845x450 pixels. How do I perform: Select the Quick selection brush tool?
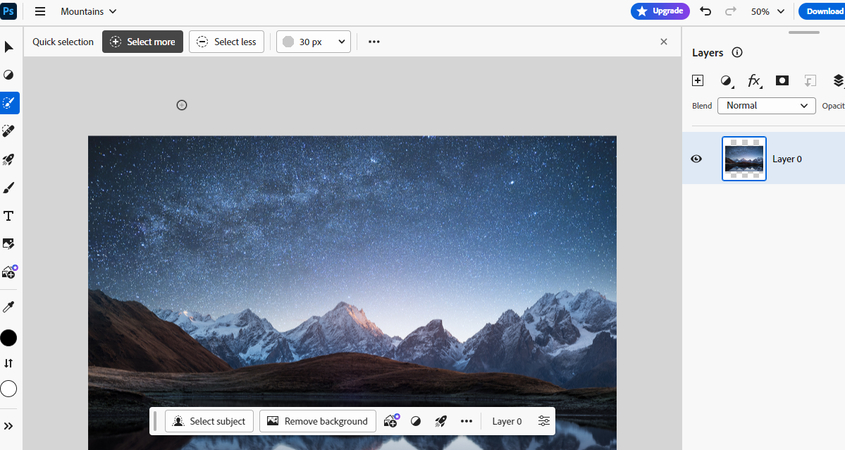click(x=9, y=103)
